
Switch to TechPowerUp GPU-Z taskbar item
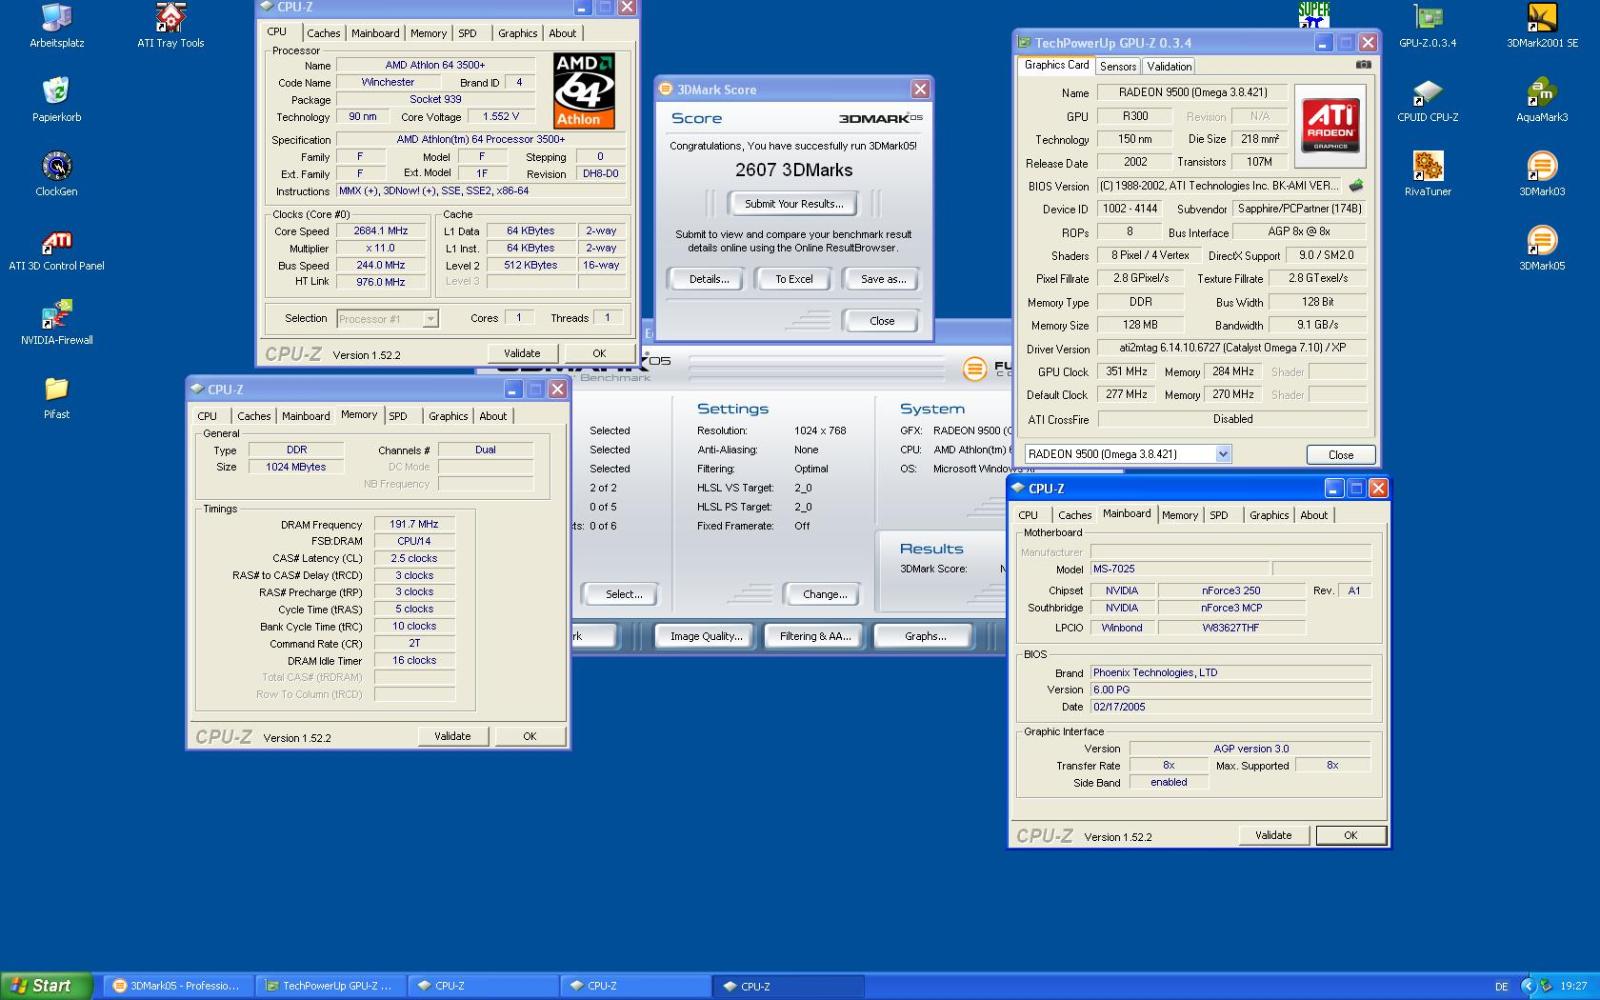tap(330, 986)
